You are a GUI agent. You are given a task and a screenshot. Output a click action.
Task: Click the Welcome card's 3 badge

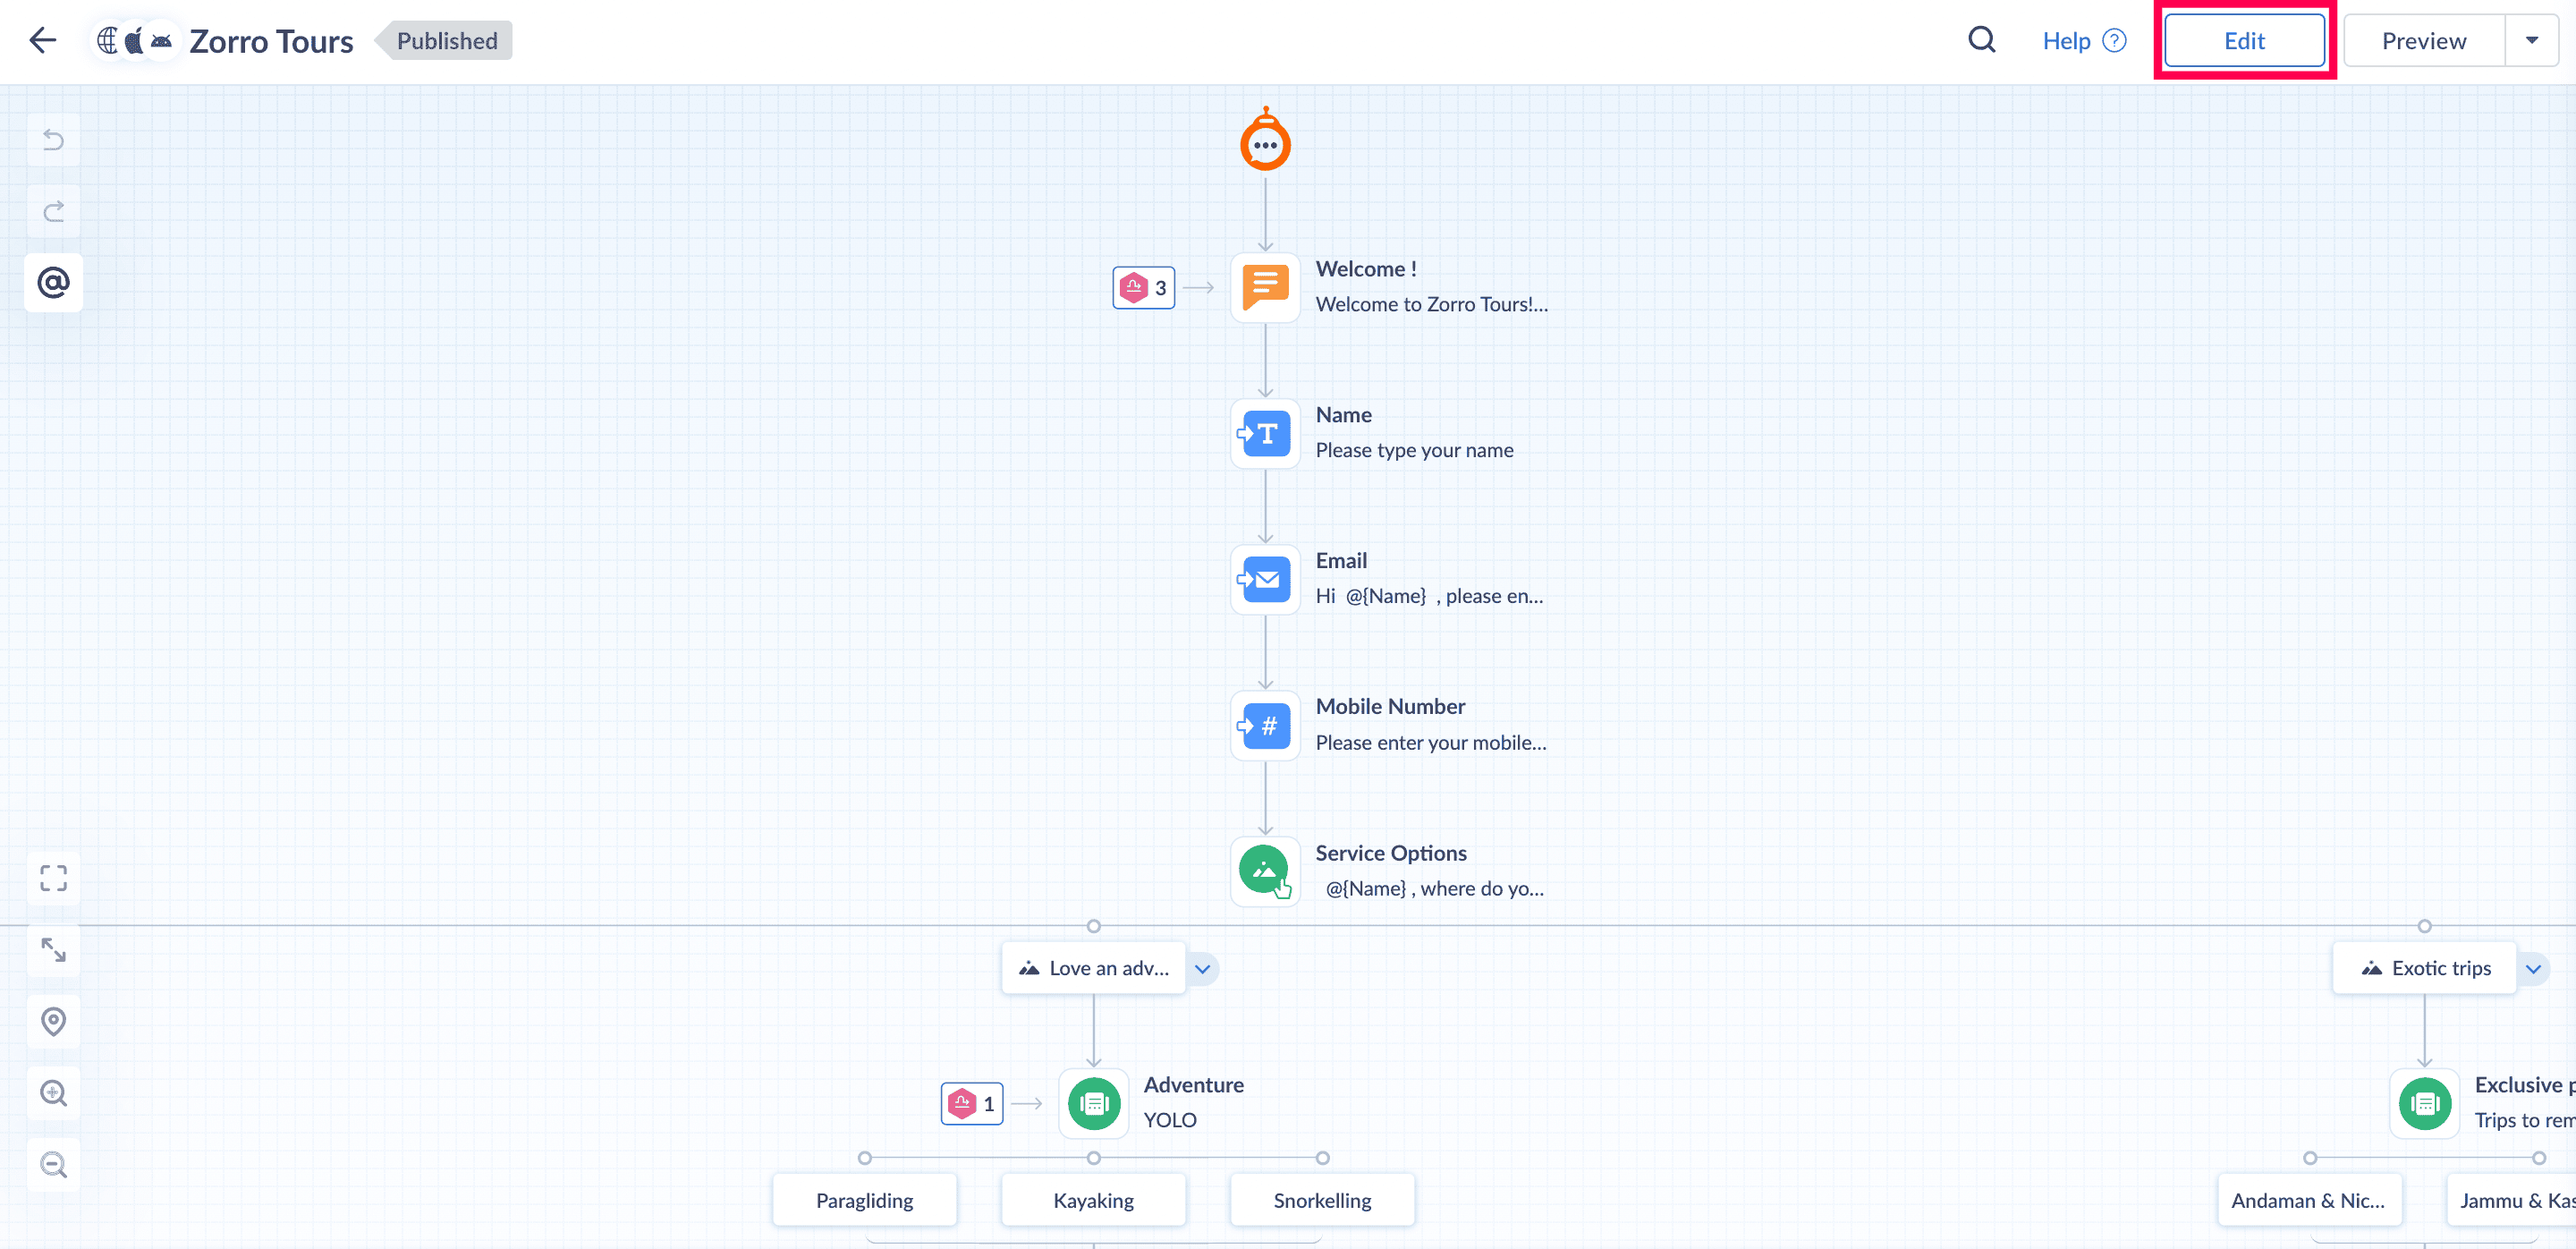click(x=1143, y=288)
